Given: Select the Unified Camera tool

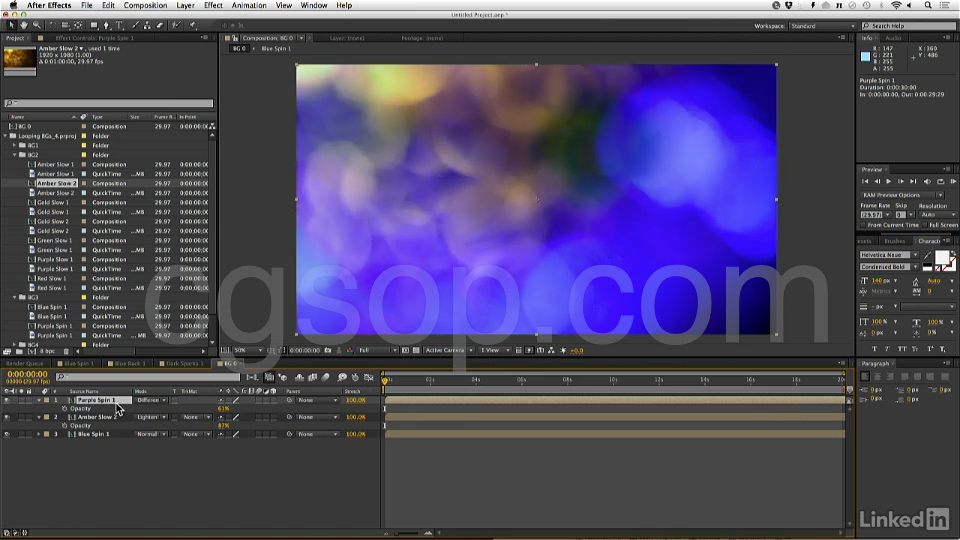Looking at the screenshot, I should (66, 25).
